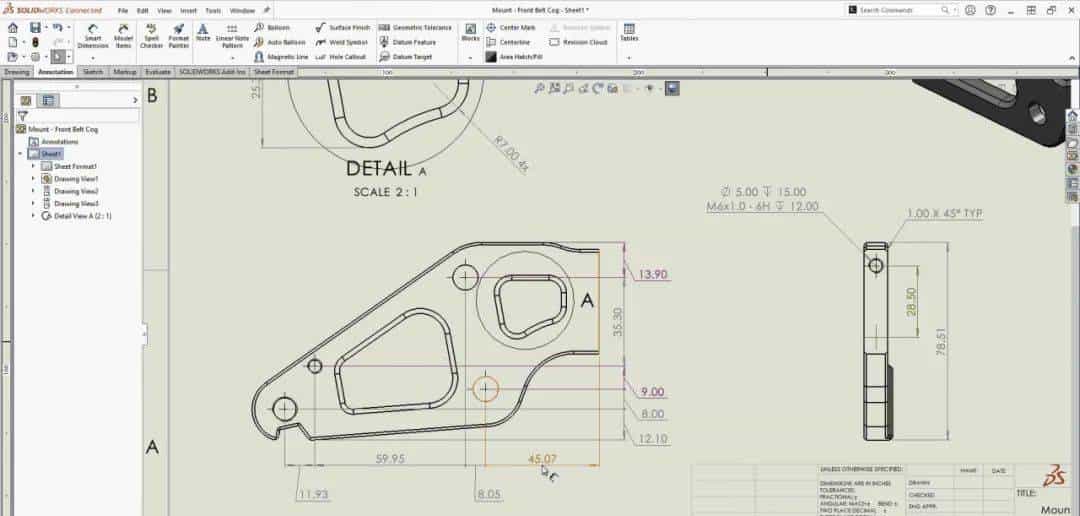Click the Undo icon
This screenshot has width=1080, height=516.
click(x=57, y=28)
